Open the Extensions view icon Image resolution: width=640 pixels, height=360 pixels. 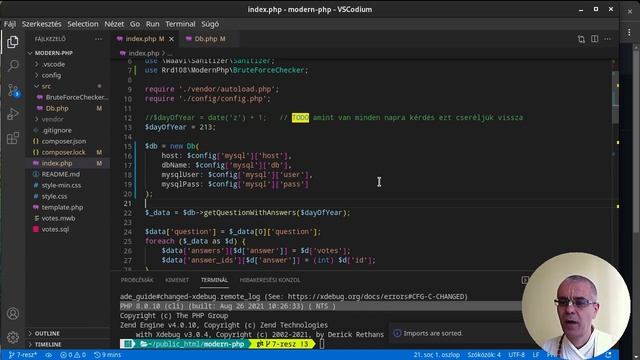pyautogui.click(x=13, y=138)
